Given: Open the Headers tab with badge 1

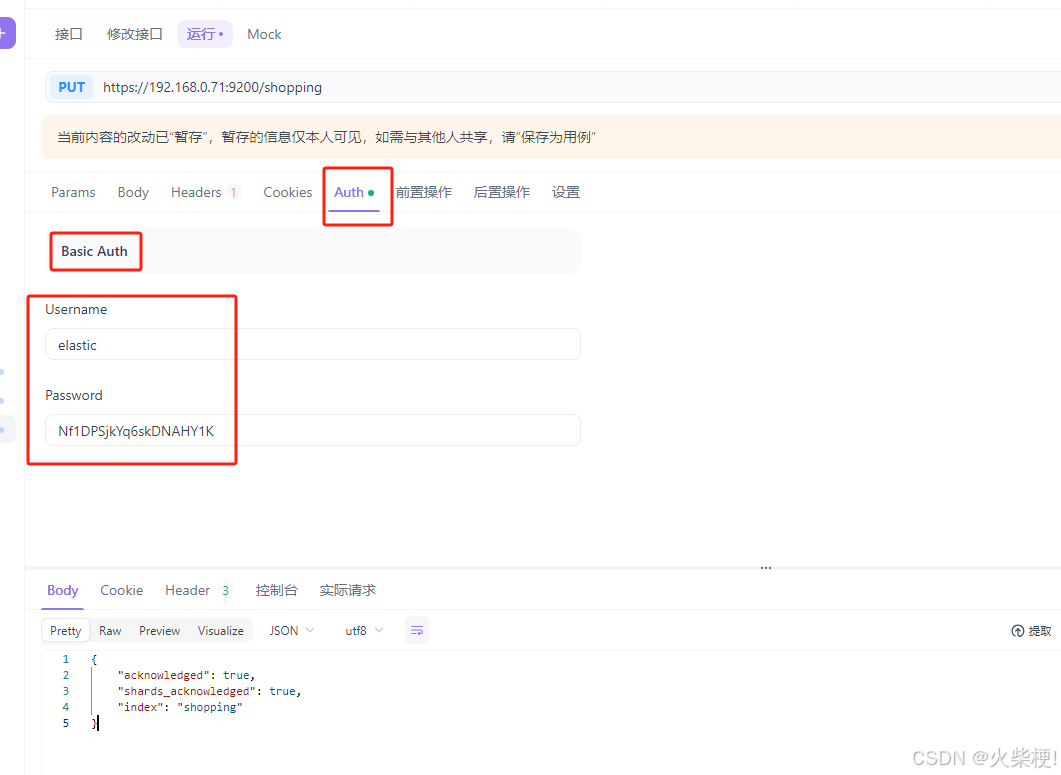Looking at the screenshot, I should pos(205,192).
